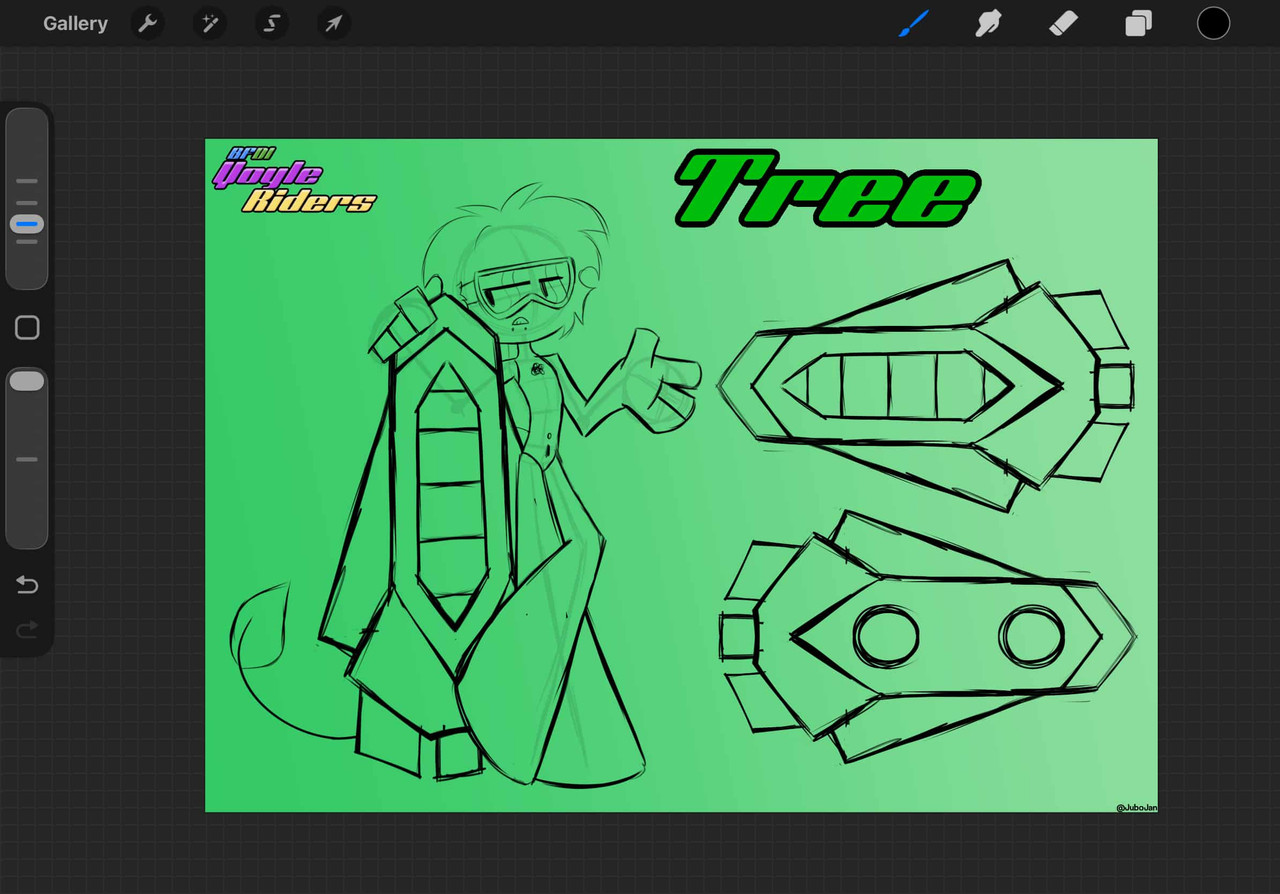Click the brush opacity slider handle
The image size is (1280, 894).
(x=27, y=380)
